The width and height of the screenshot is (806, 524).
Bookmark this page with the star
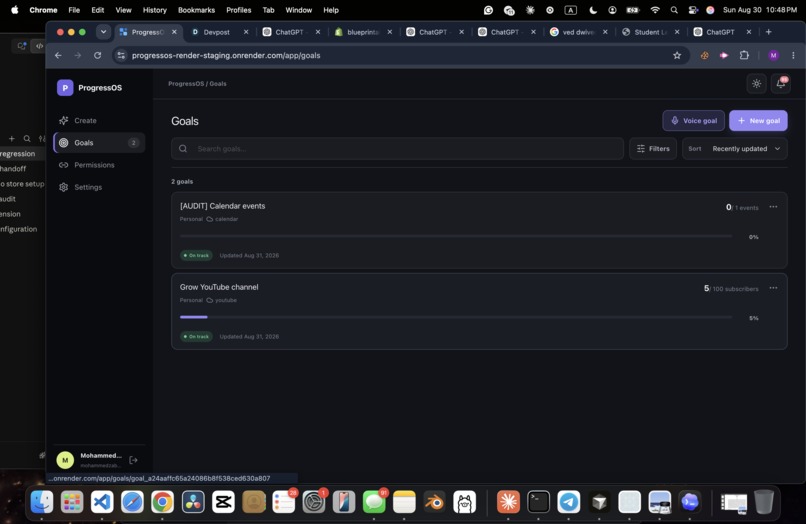tap(677, 55)
